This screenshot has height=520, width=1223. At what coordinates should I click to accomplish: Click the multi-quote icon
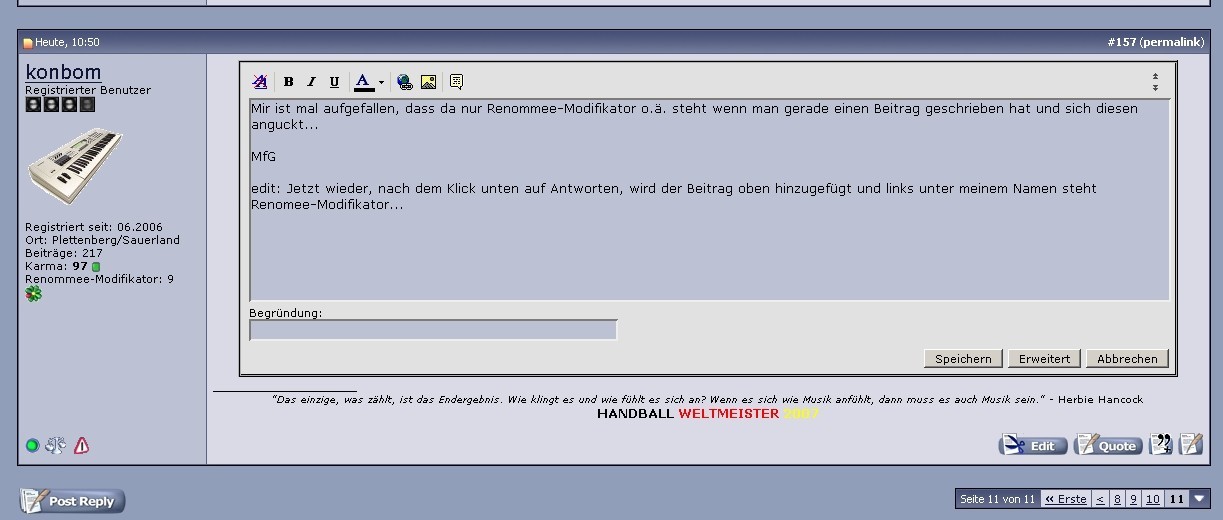pyautogui.click(x=1161, y=444)
